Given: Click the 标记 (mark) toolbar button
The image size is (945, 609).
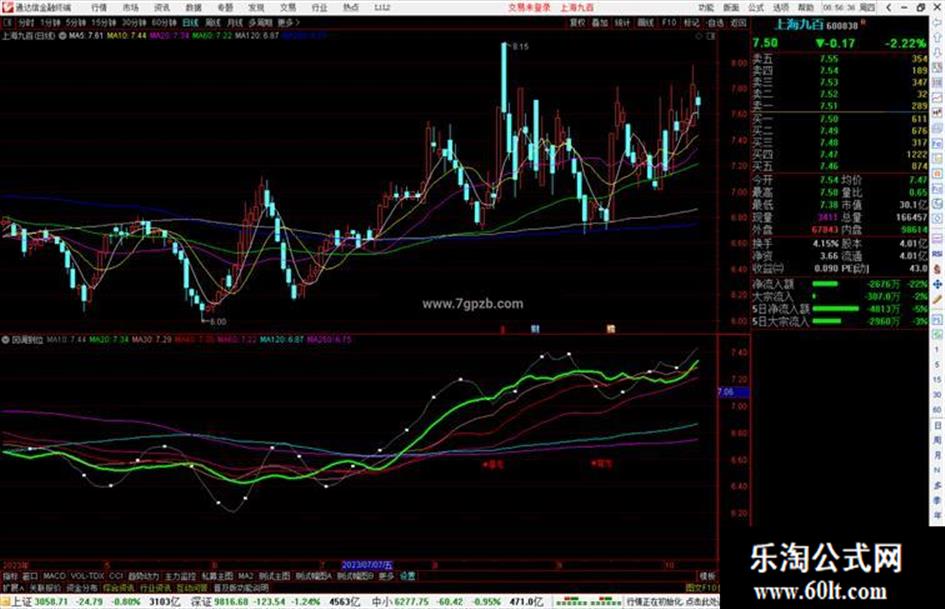Looking at the screenshot, I should [691, 23].
